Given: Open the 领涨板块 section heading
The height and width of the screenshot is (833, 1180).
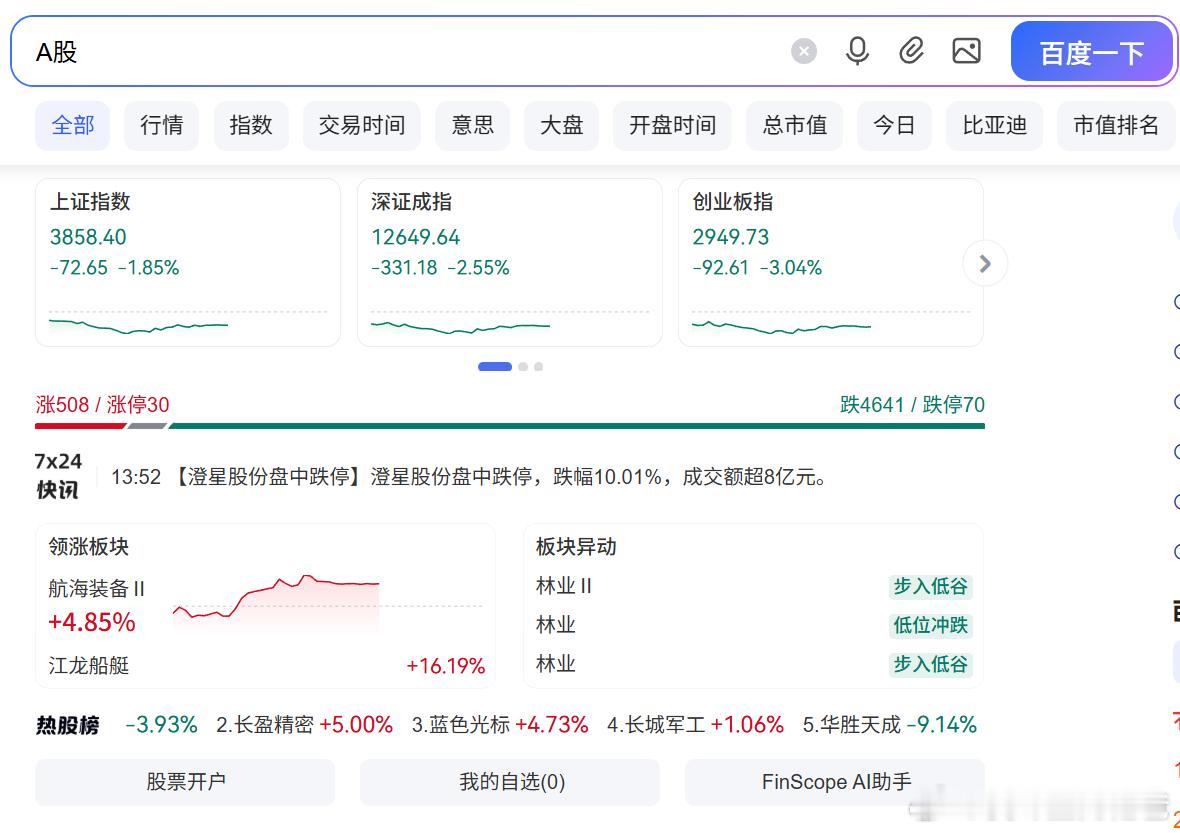Looking at the screenshot, I should (89, 546).
